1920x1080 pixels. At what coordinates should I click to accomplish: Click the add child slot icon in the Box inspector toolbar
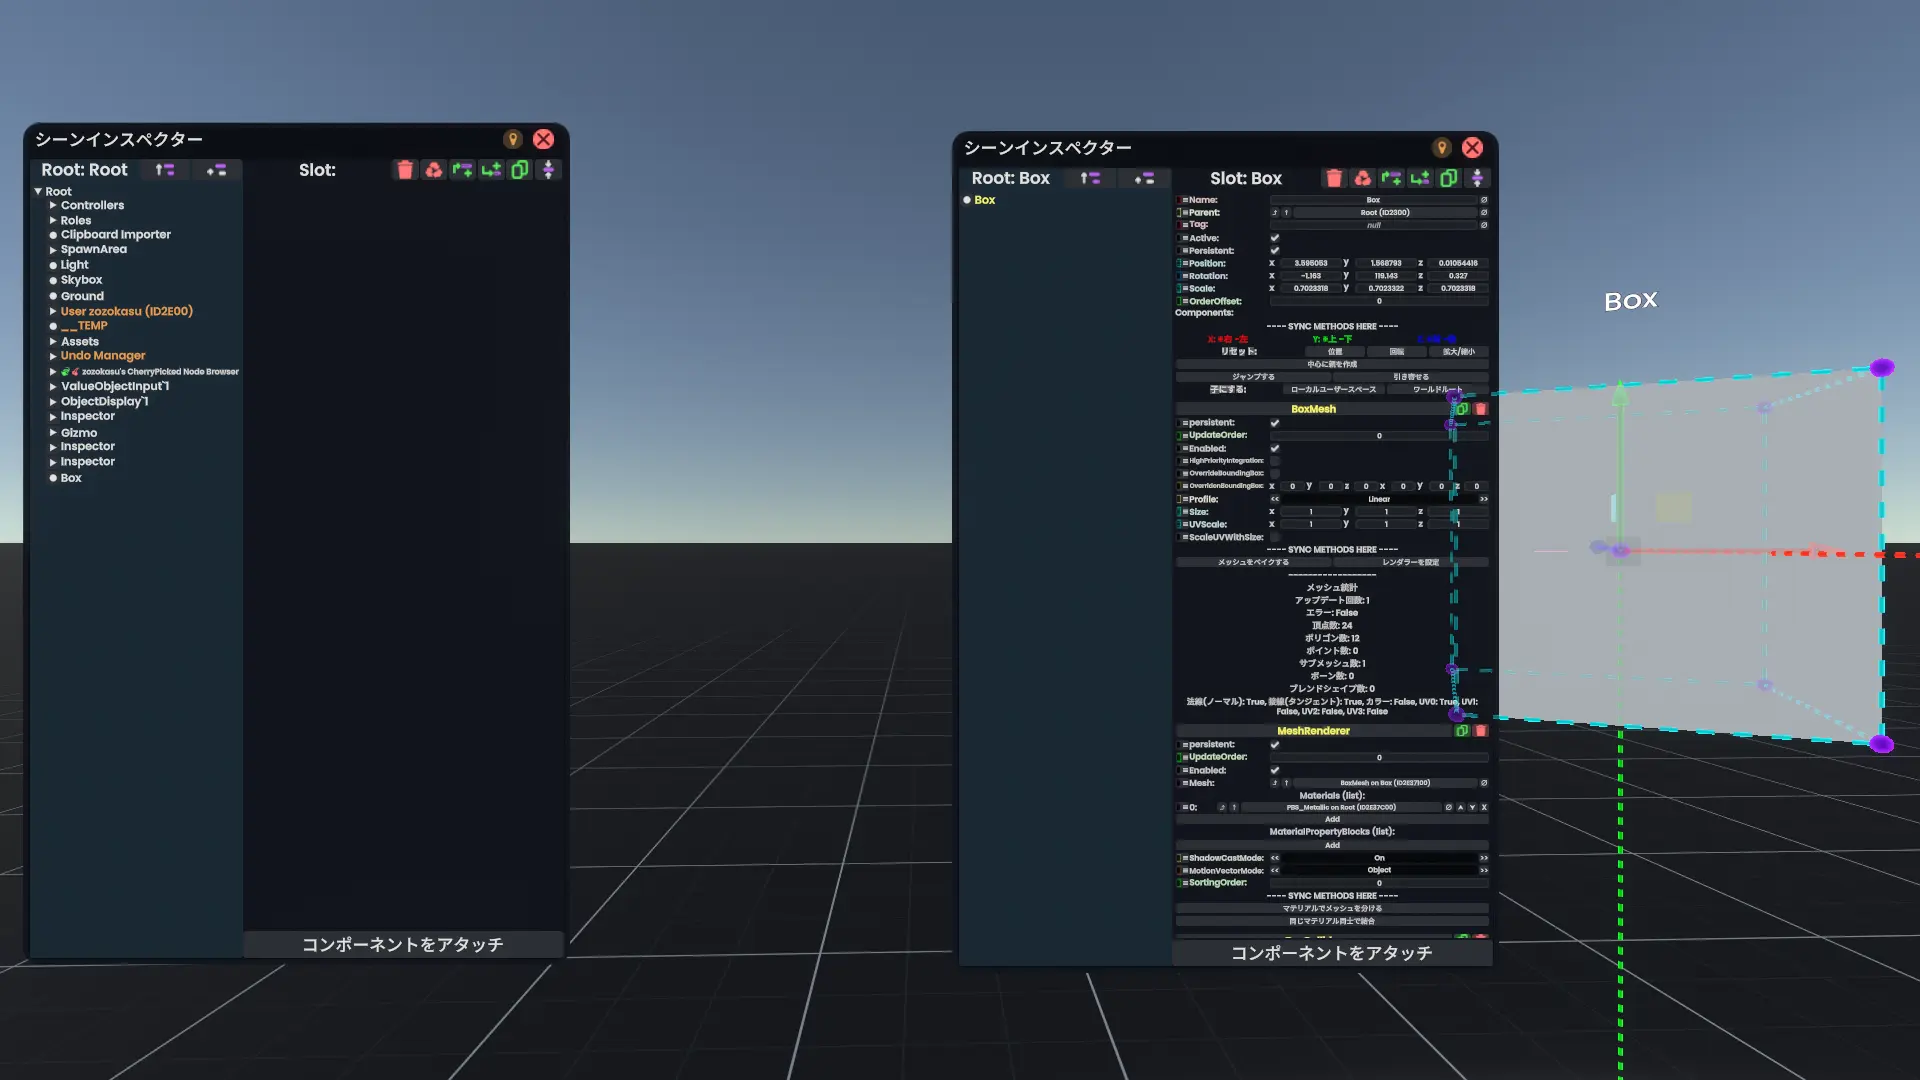[1420, 178]
